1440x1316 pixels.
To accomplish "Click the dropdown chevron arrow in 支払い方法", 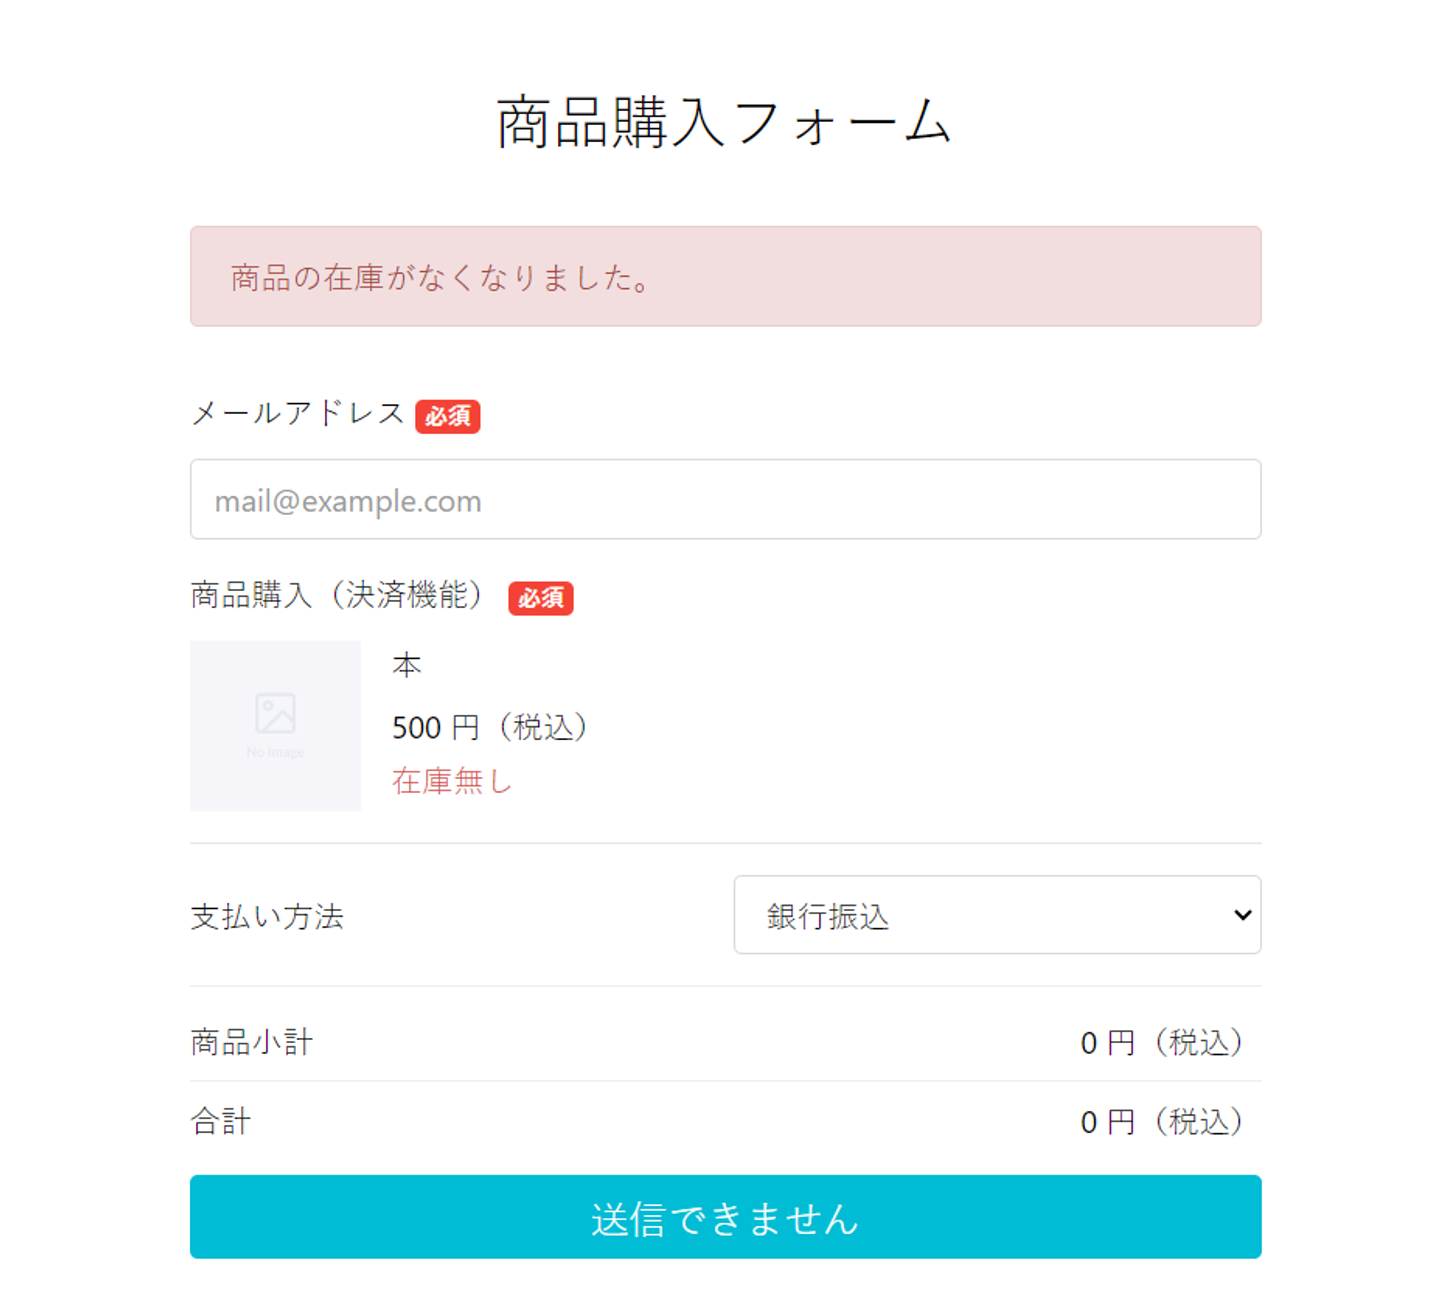I will click(1242, 915).
